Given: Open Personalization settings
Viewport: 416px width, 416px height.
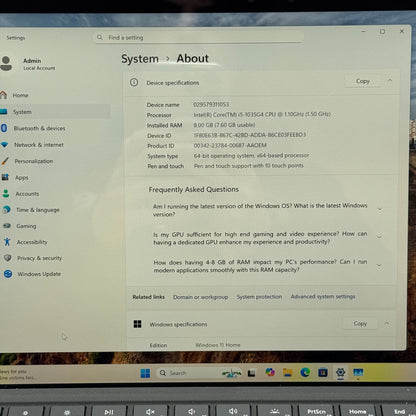Looking at the screenshot, I should coord(34,161).
